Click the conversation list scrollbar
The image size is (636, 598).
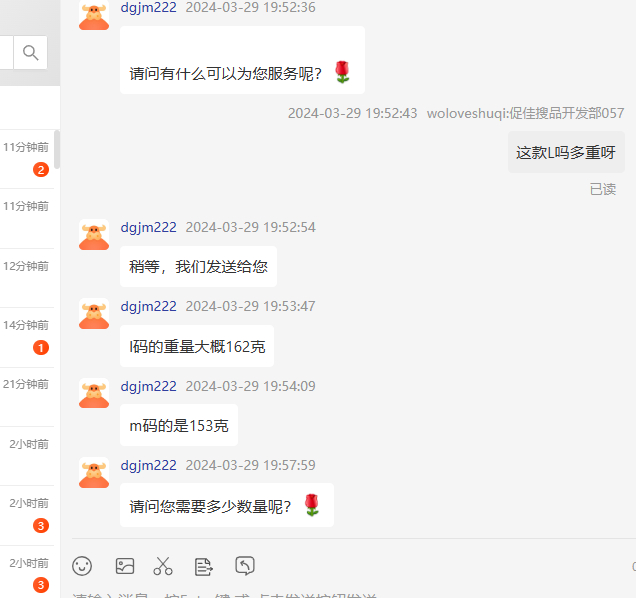click(x=57, y=149)
